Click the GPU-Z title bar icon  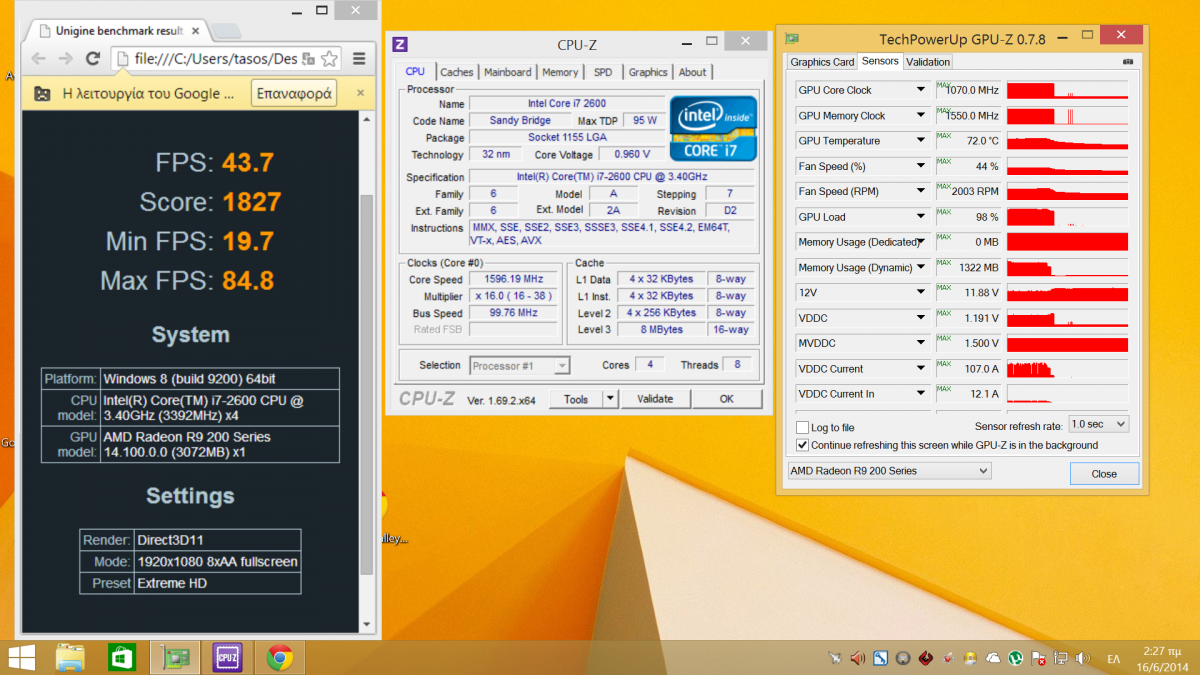(x=792, y=39)
